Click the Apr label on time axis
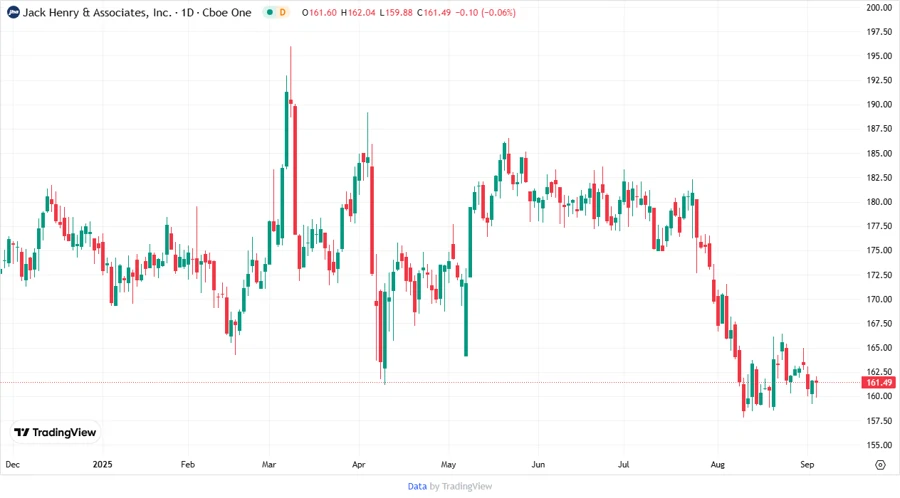The image size is (900, 498). (359, 465)
